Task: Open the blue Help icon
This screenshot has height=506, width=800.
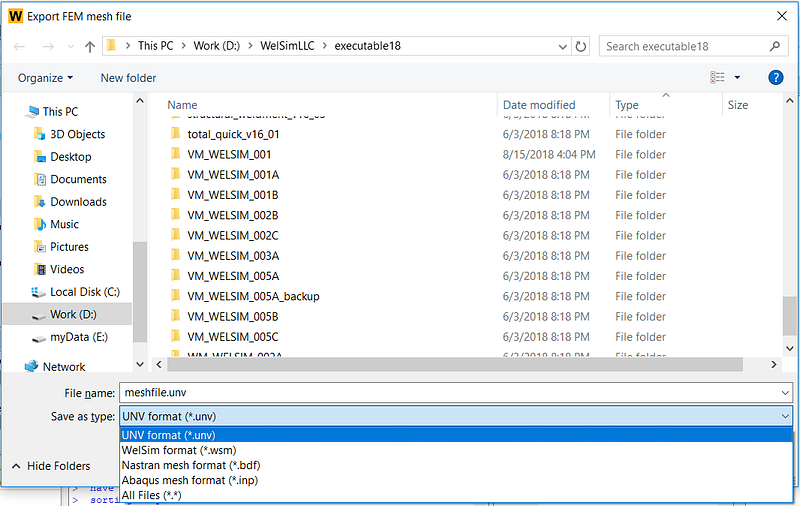Action: point(776,78)
